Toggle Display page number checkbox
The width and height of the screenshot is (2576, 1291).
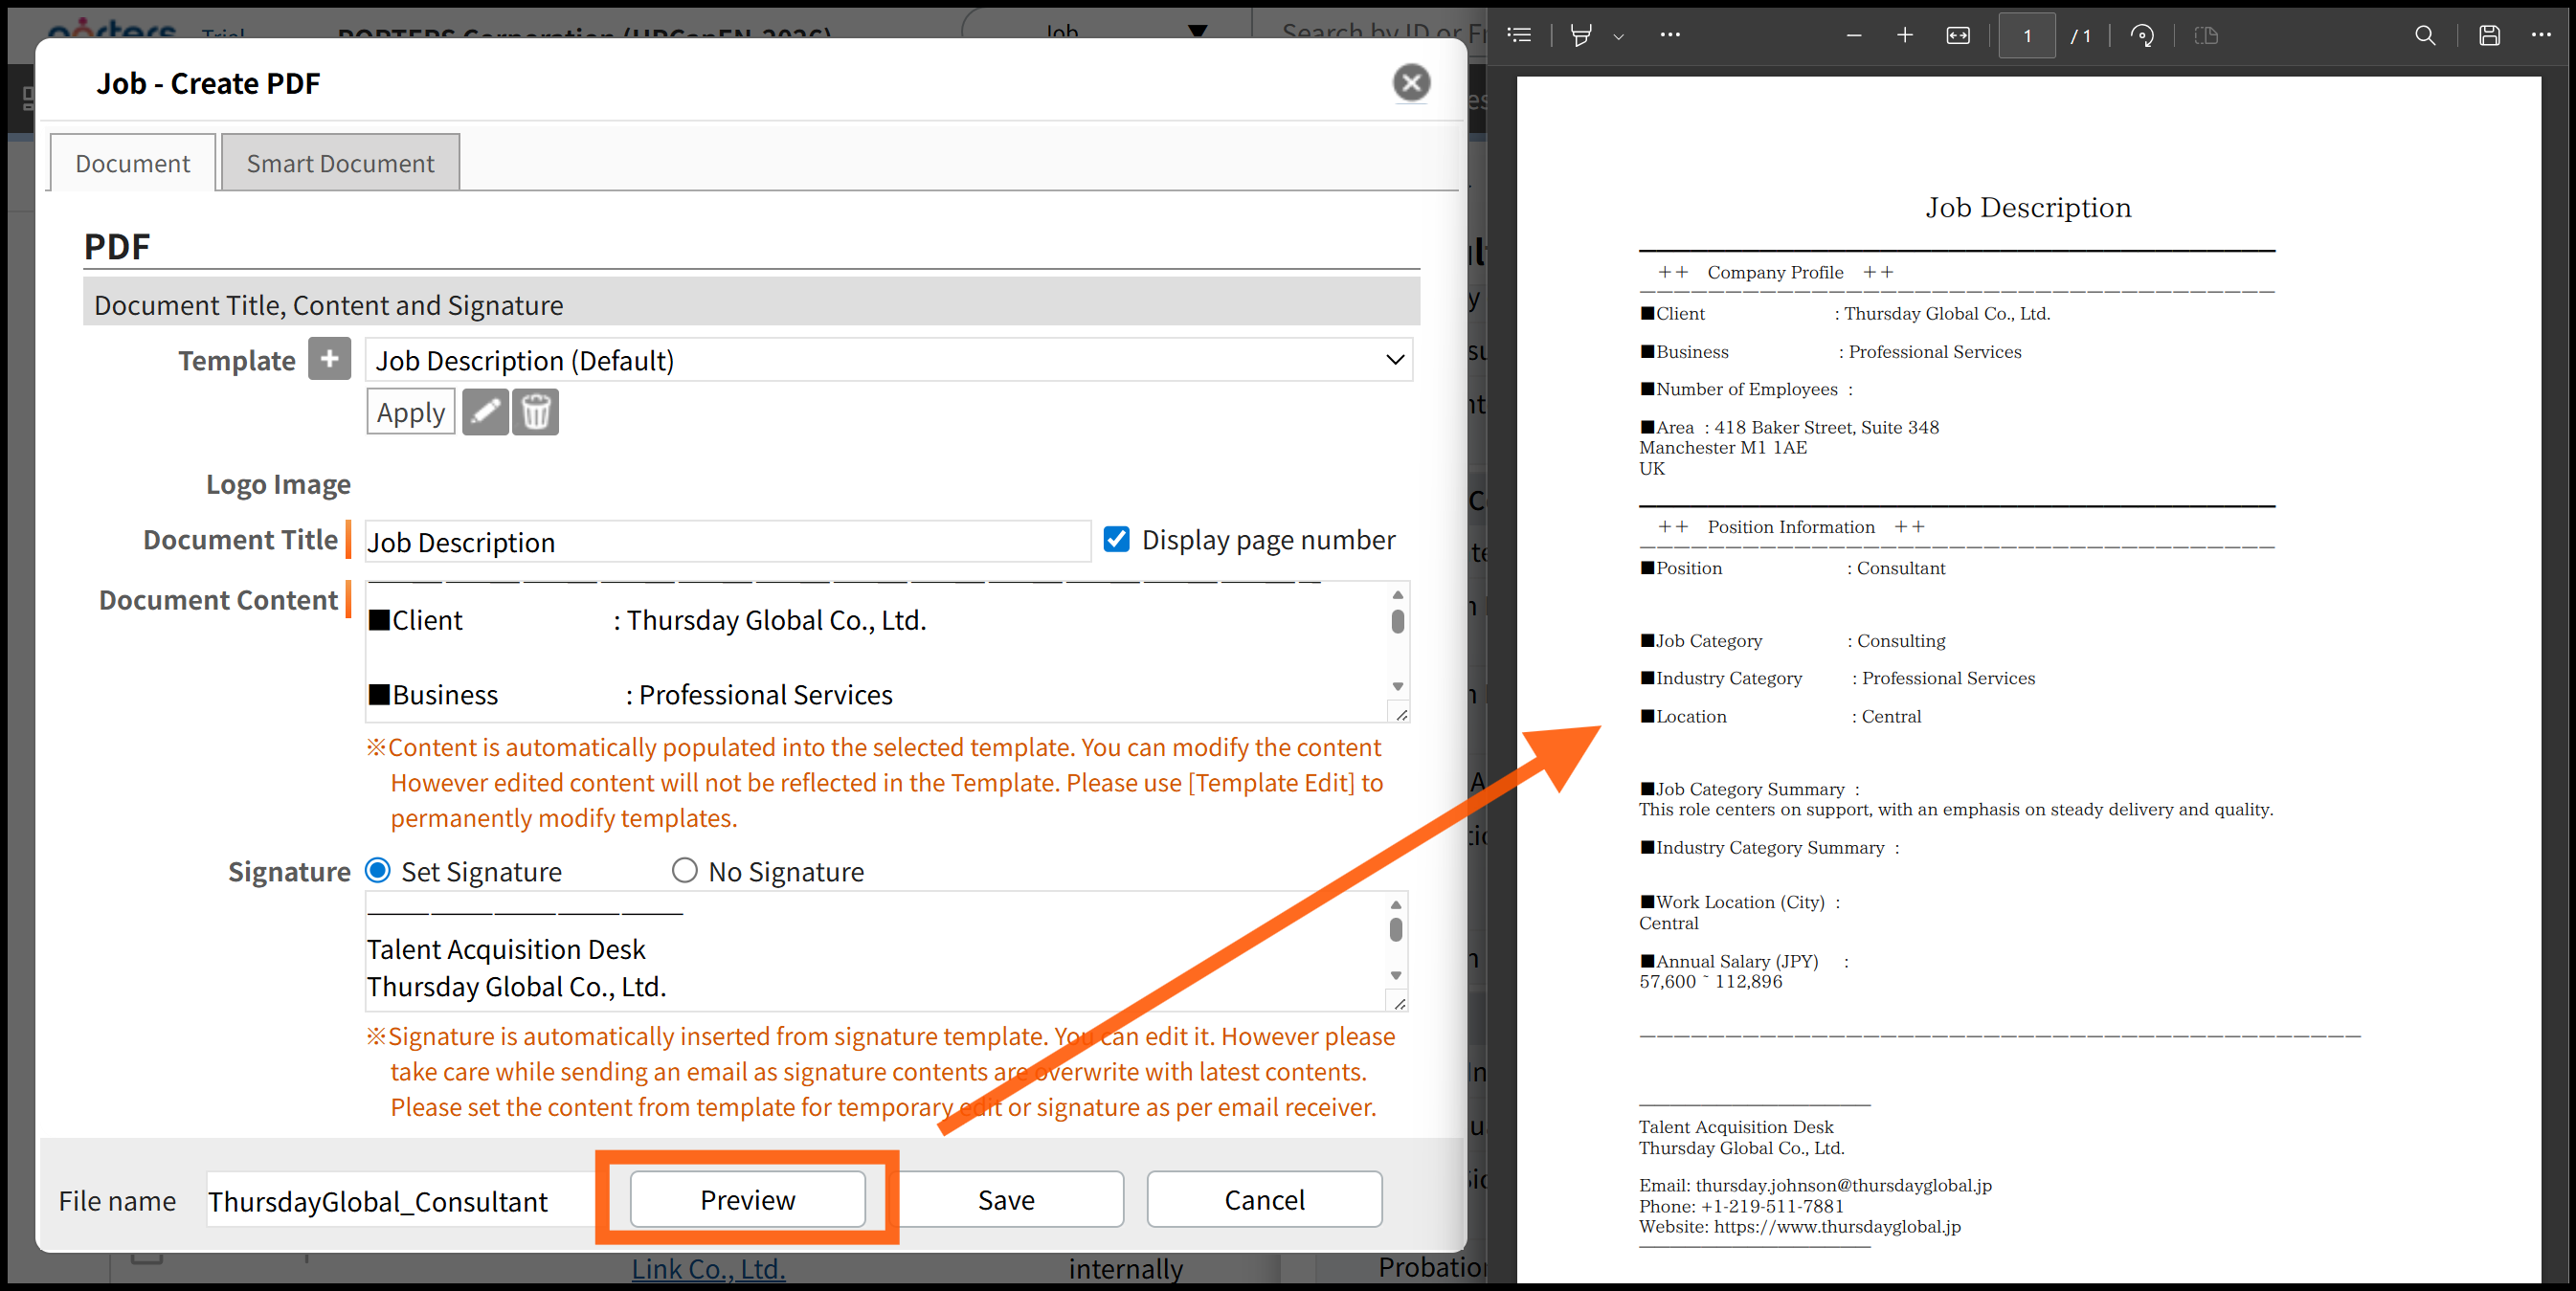(1116, 540)
